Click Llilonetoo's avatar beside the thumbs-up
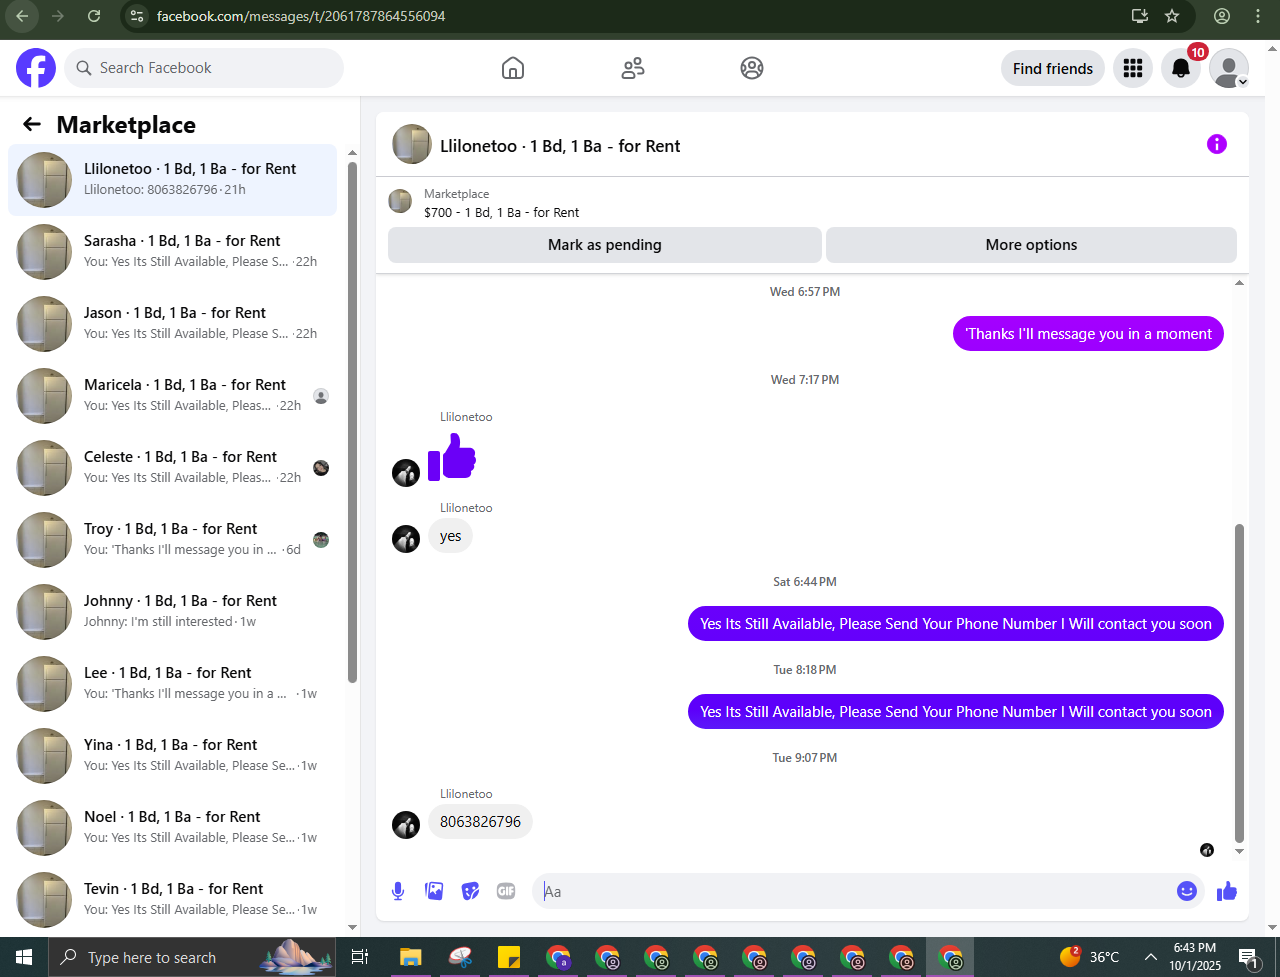 click(406, 473)
